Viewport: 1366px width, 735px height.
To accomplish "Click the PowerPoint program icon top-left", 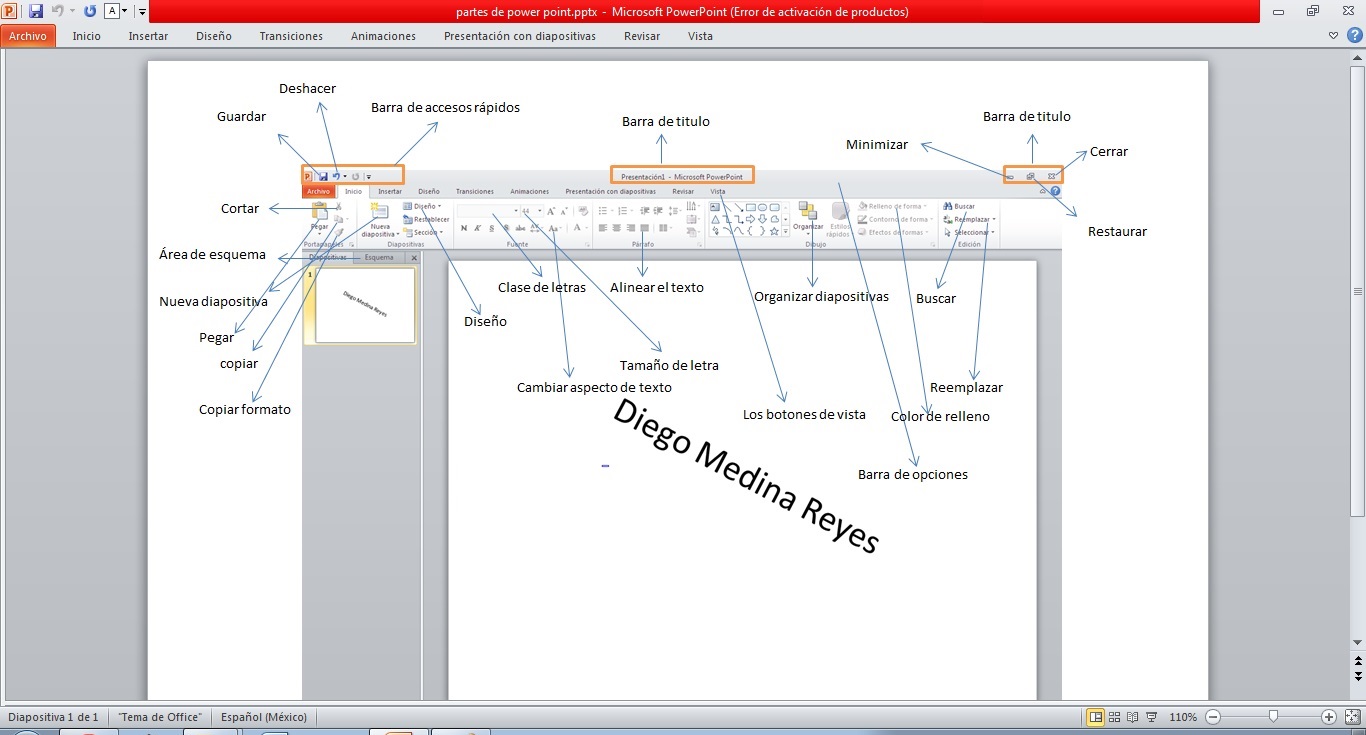I will click(x=9, y=10).
